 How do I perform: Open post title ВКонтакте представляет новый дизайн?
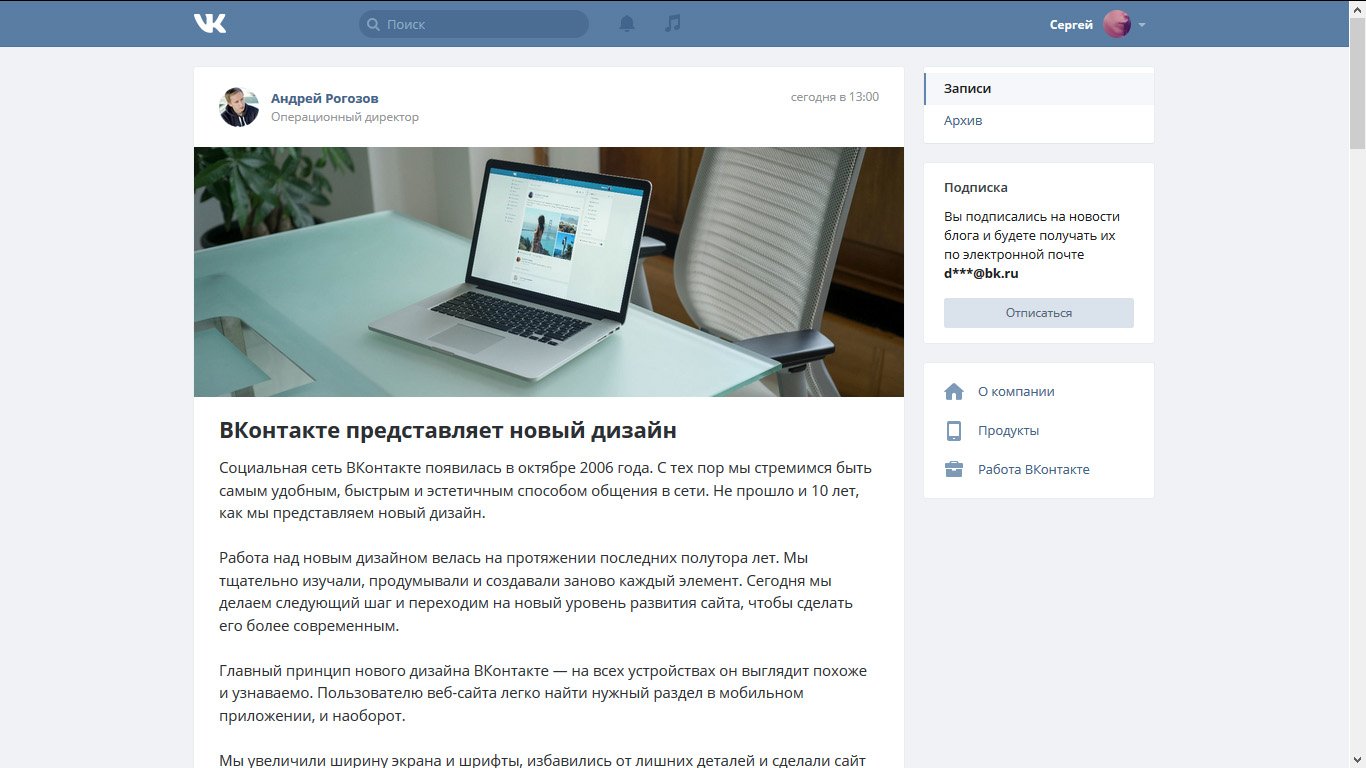pyautogui.click(x=448, y=430)
